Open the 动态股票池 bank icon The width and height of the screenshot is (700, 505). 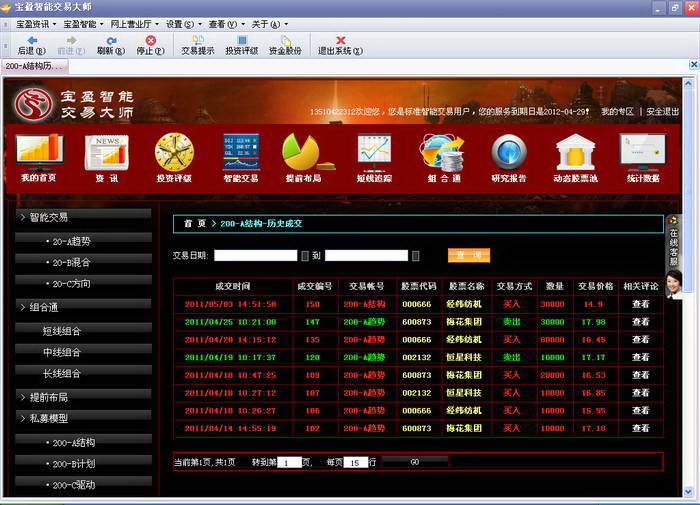(575, 158)
